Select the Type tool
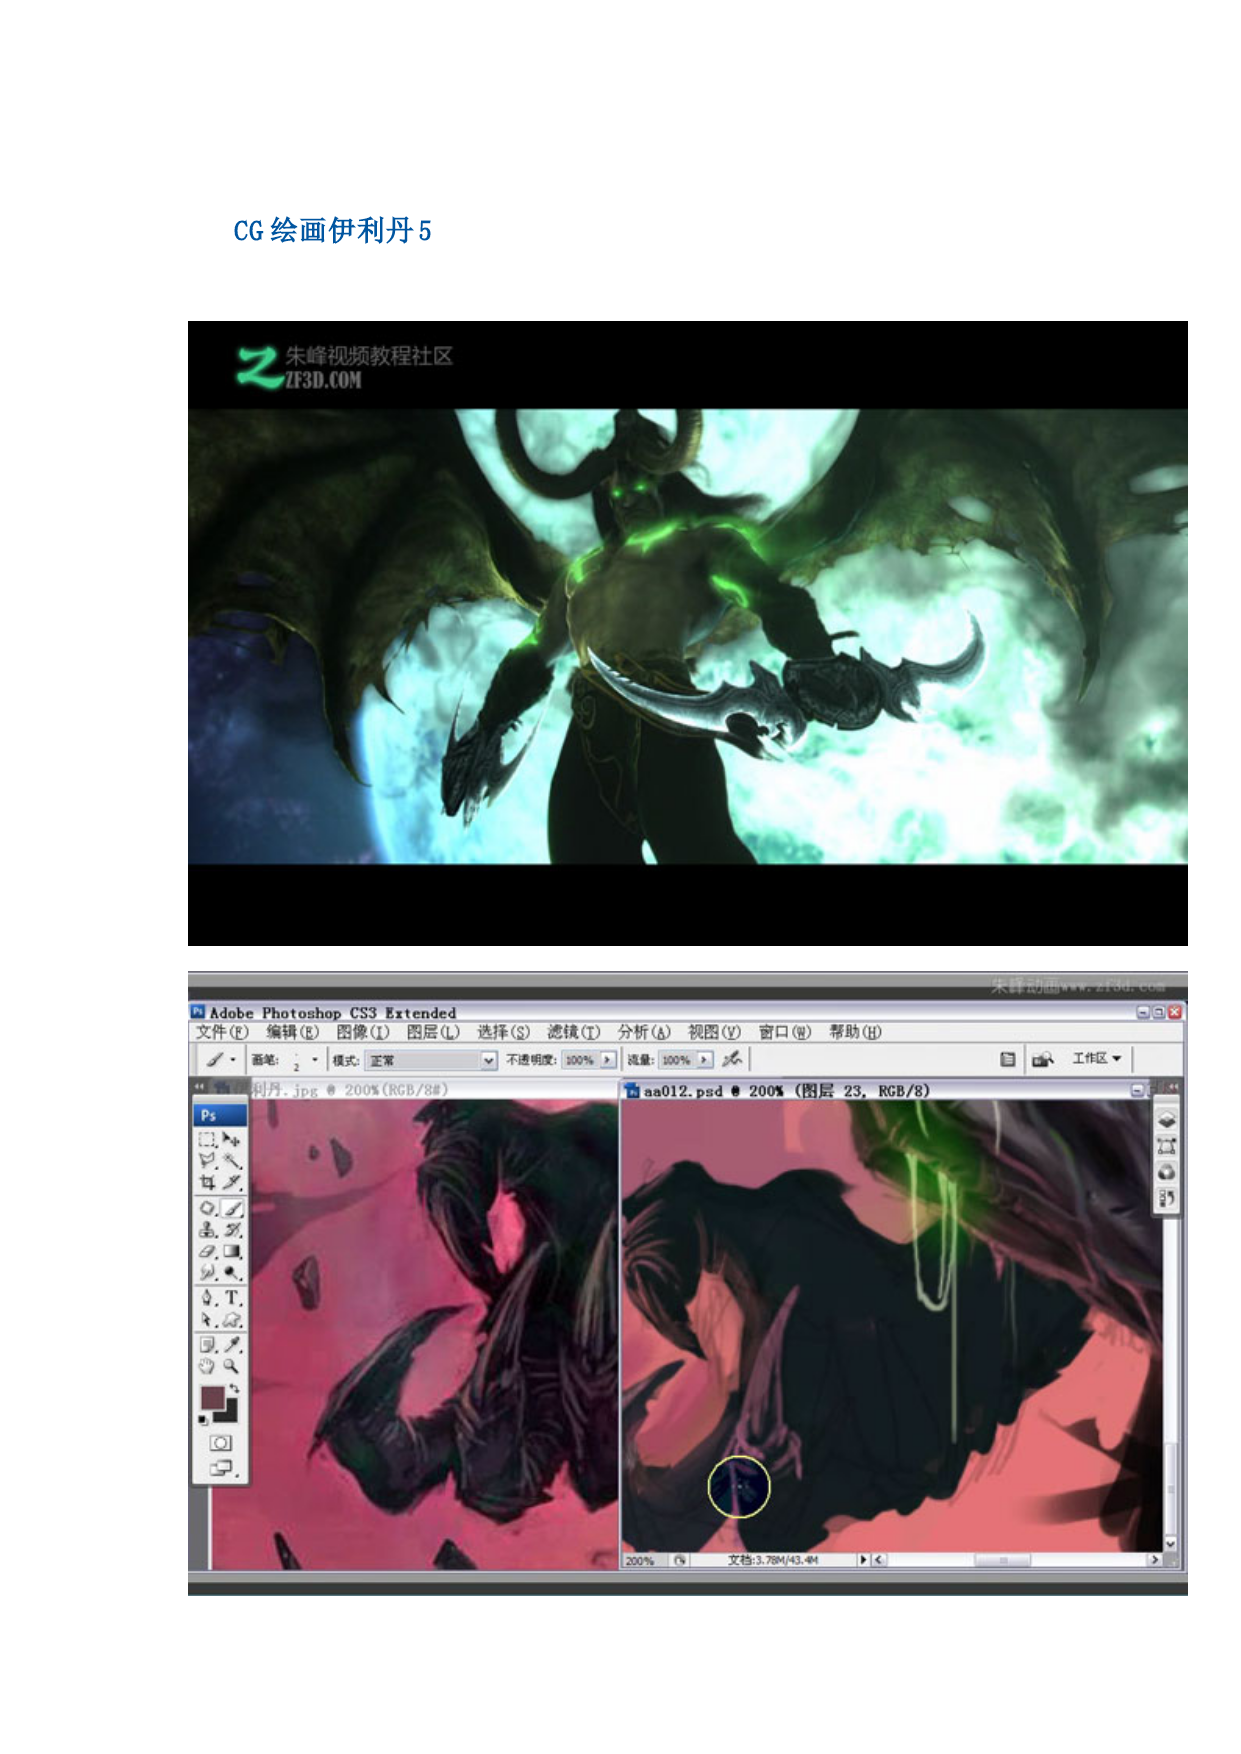1241x1754 pixels. click(x=232, y=1298)
